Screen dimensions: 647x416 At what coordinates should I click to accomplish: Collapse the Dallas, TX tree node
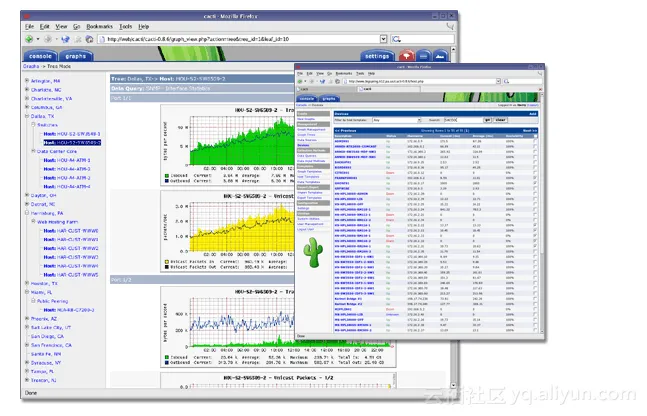click(27, 116)
